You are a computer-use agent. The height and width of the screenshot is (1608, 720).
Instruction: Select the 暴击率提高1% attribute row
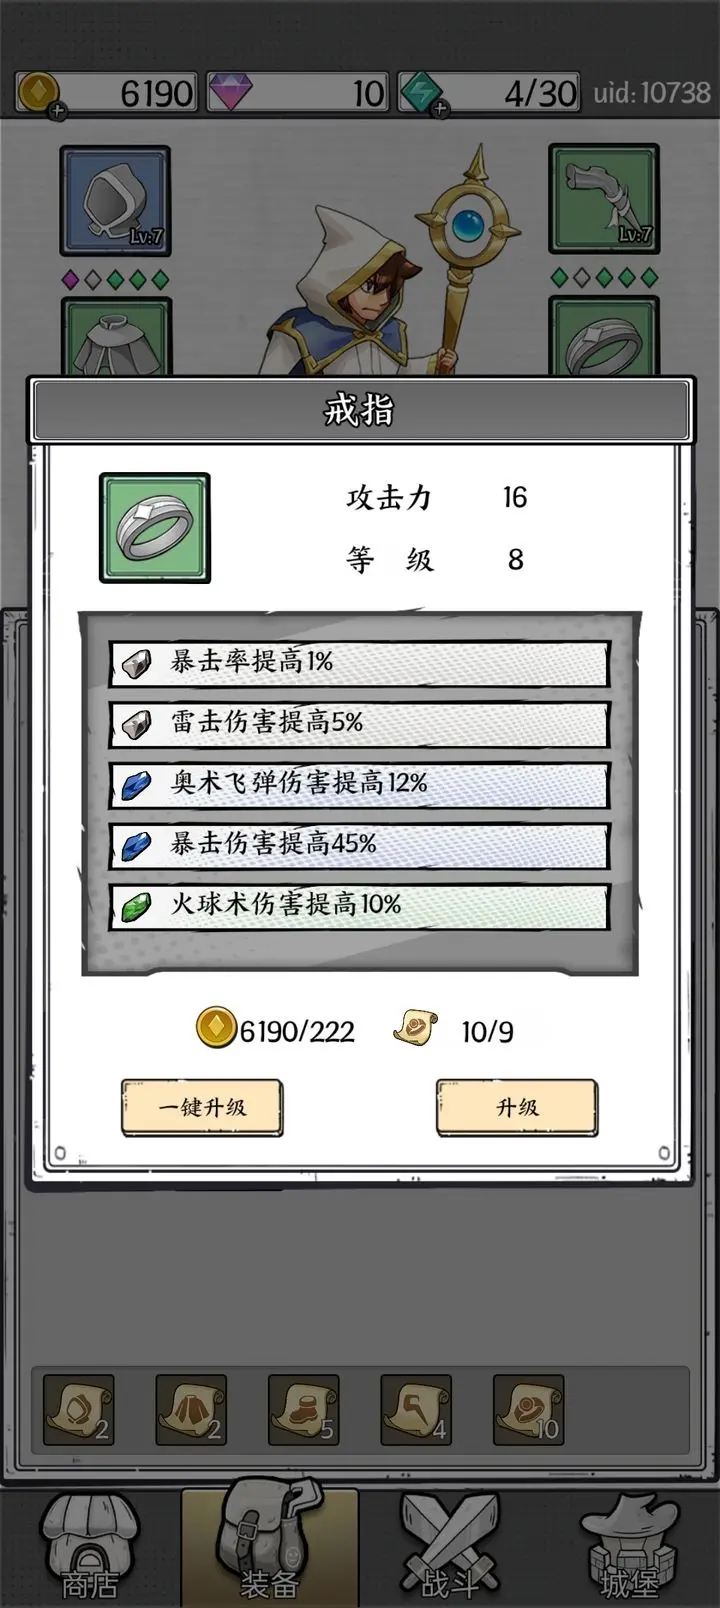tap(359, 662)
